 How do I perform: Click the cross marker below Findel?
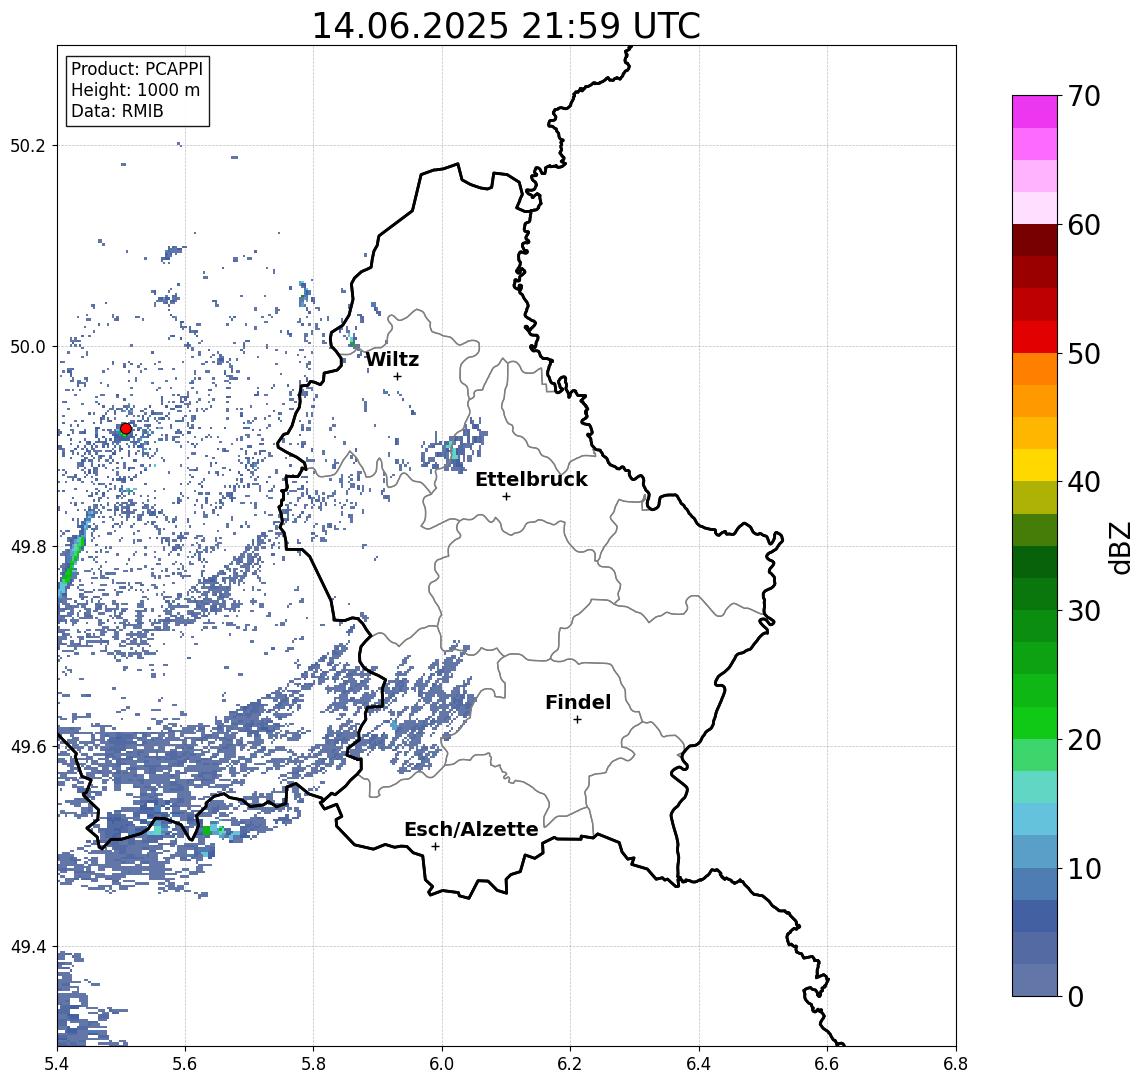pos(577,720)
